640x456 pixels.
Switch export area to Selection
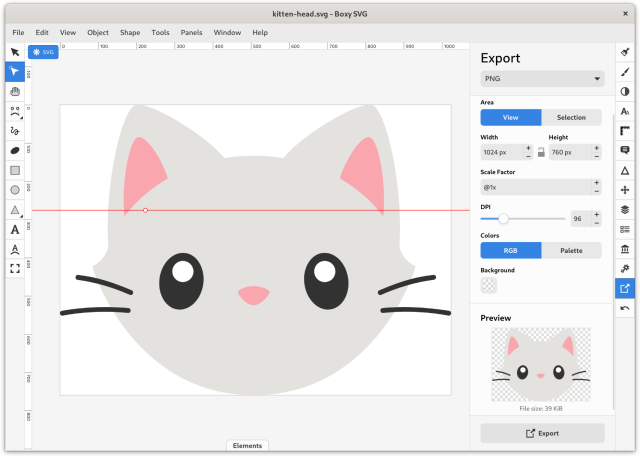(571, 117)
